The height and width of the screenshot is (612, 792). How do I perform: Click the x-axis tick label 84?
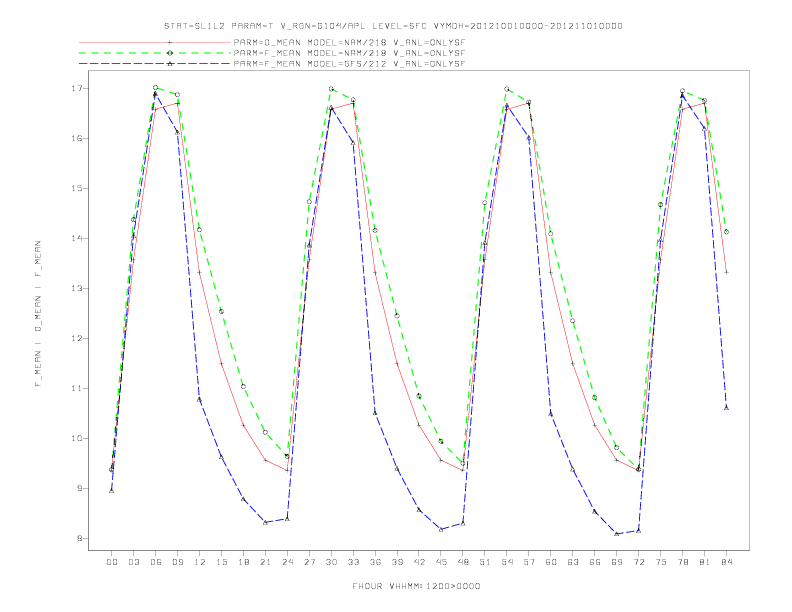726,562
